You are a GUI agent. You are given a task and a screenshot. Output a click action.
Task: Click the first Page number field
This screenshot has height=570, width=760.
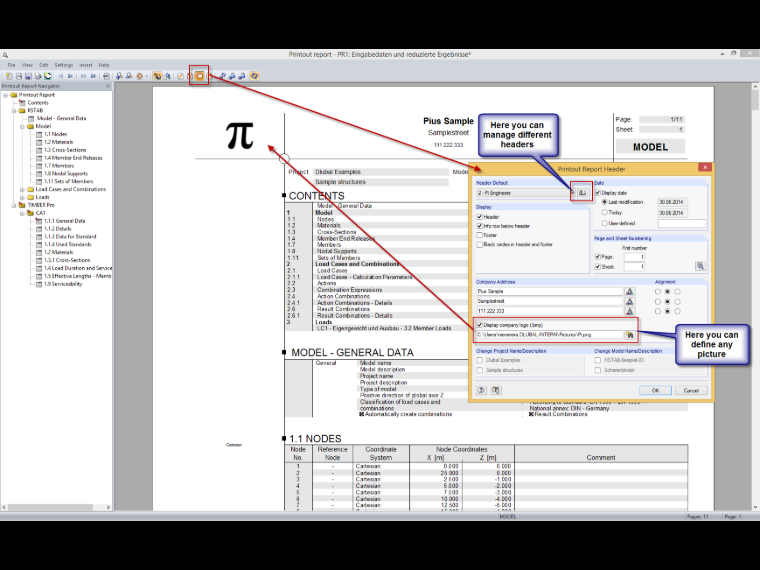click(x=634, y=257)
